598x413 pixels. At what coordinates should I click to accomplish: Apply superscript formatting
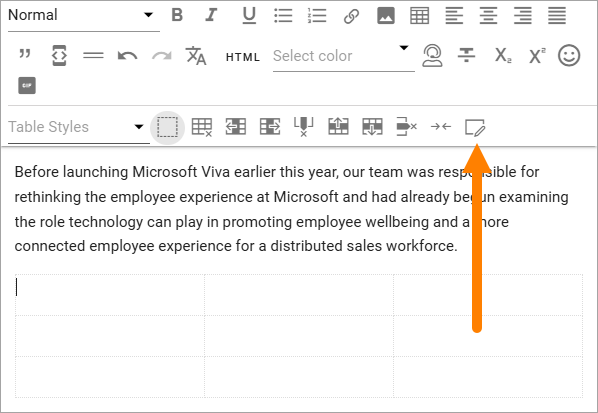tap(537, 56)
